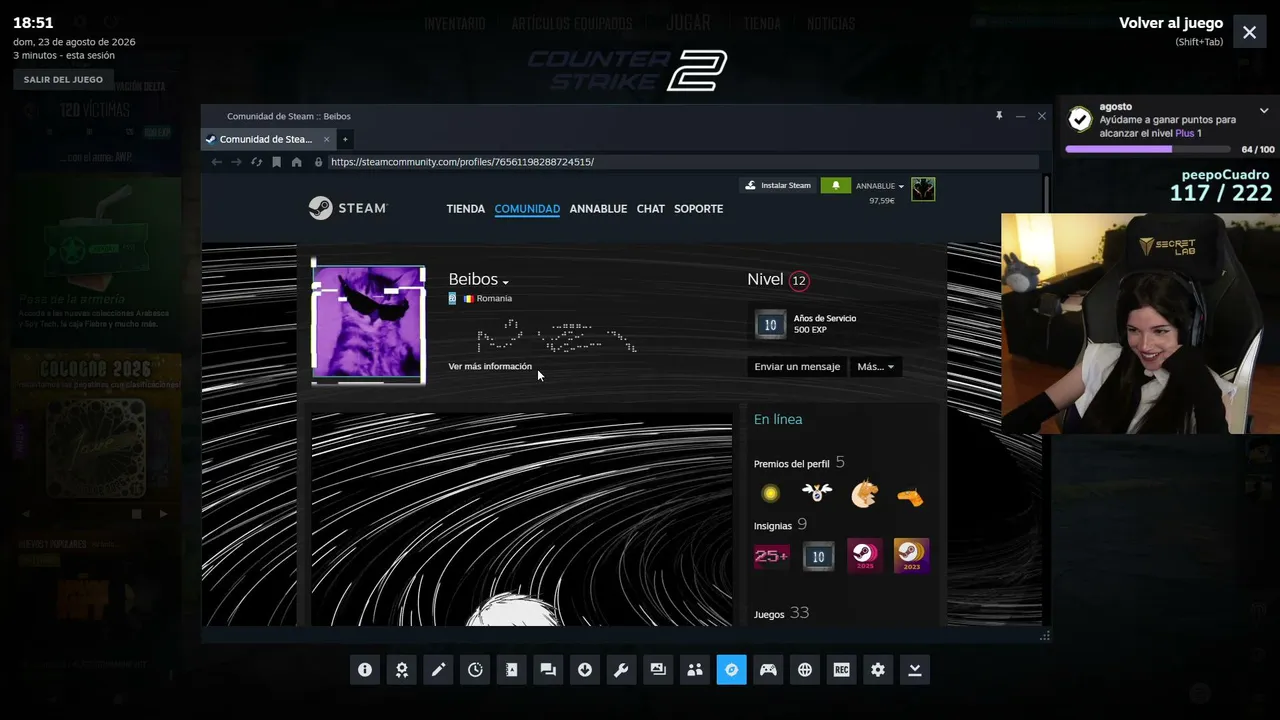The height and width of the screenshot is (720, 1280).
Task: Open the pencil notes icon in the overlay toolbar
Action: [438, 670]
